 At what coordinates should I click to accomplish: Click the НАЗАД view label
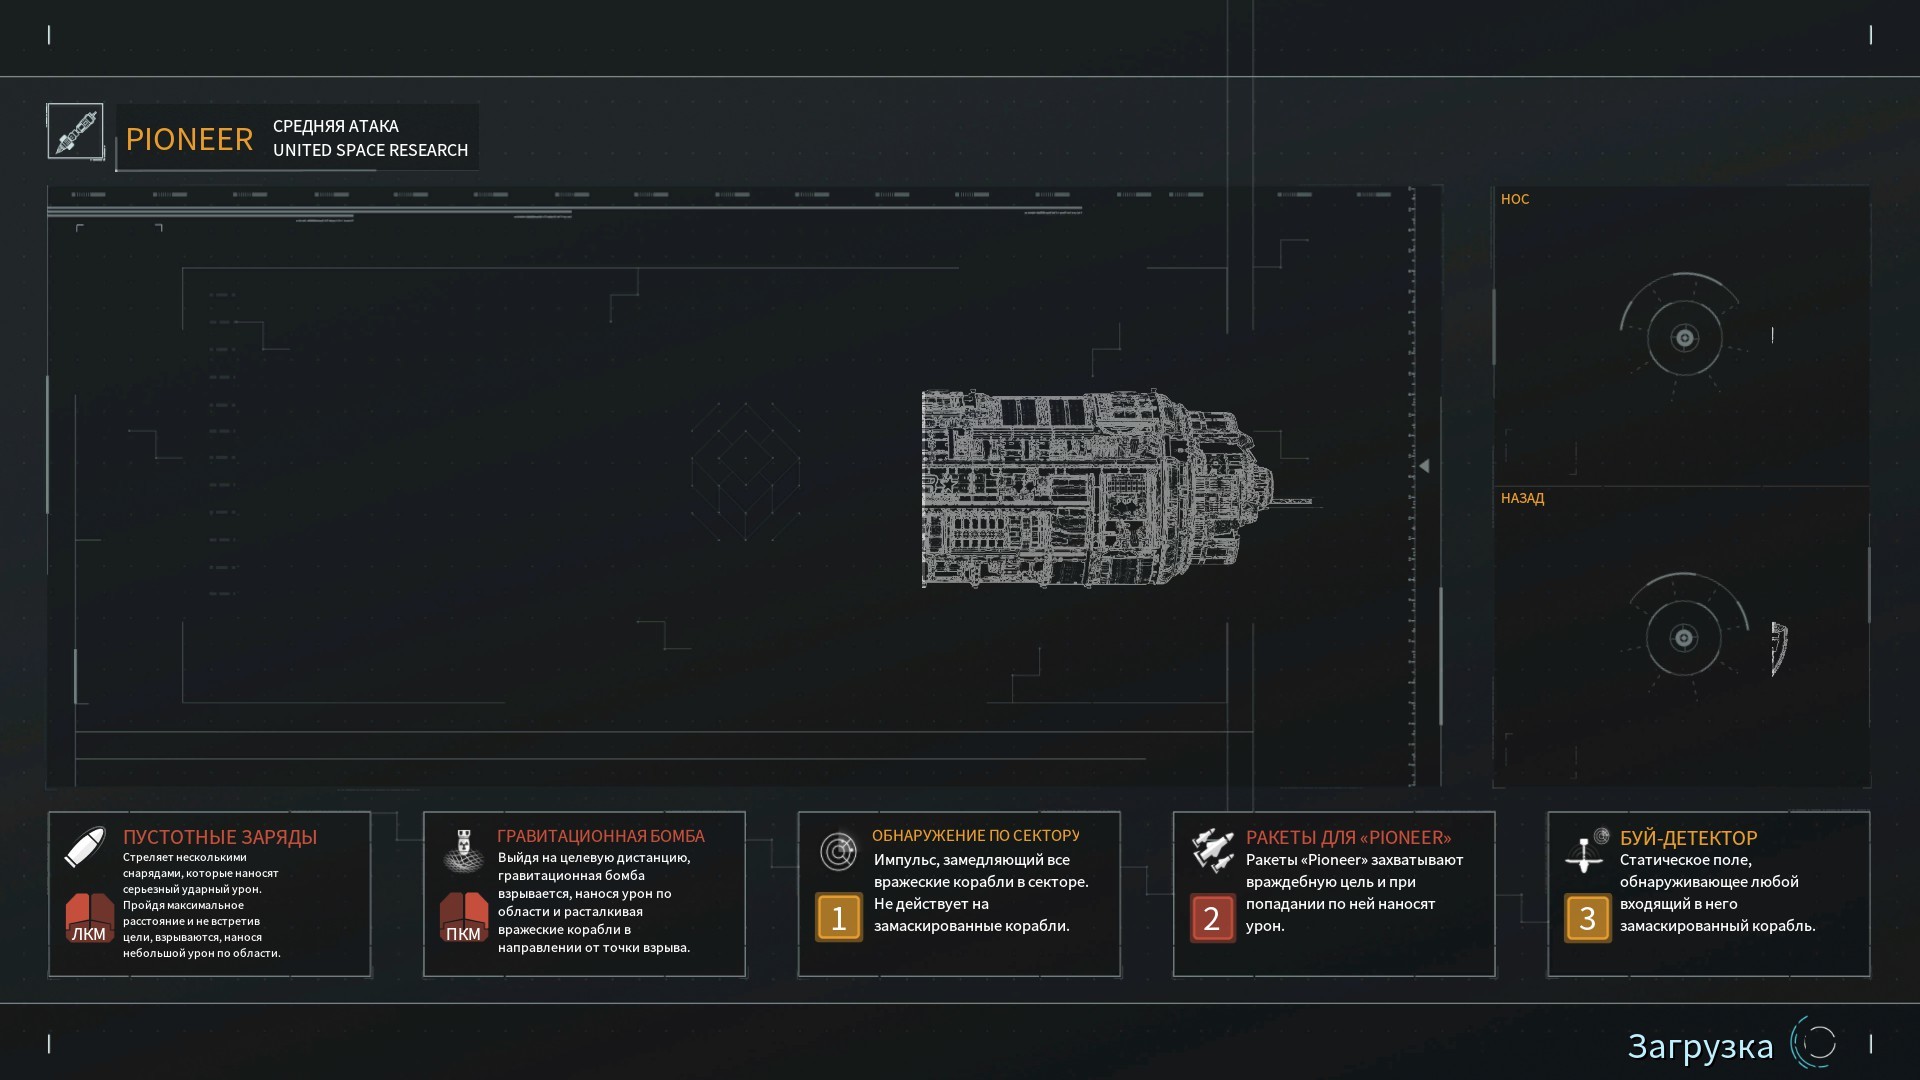coord(1522,498)
